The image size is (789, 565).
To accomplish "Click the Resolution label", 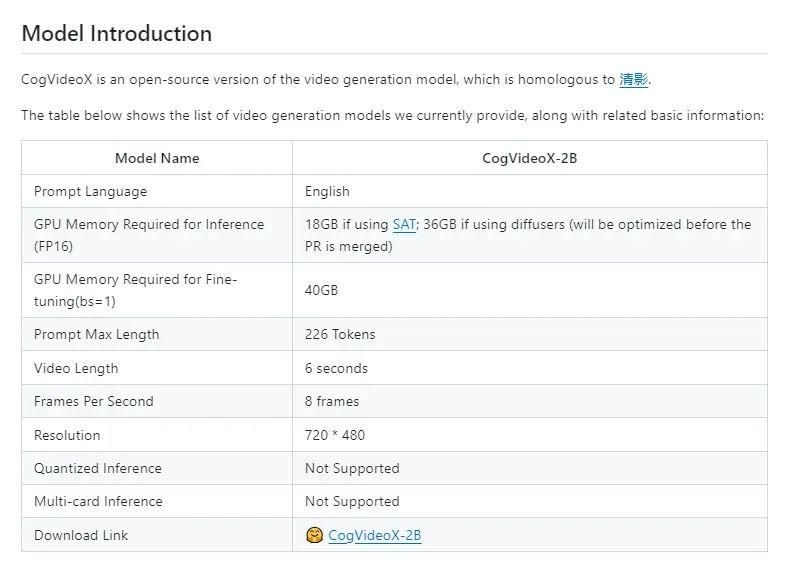I will [x=67, y=435].
